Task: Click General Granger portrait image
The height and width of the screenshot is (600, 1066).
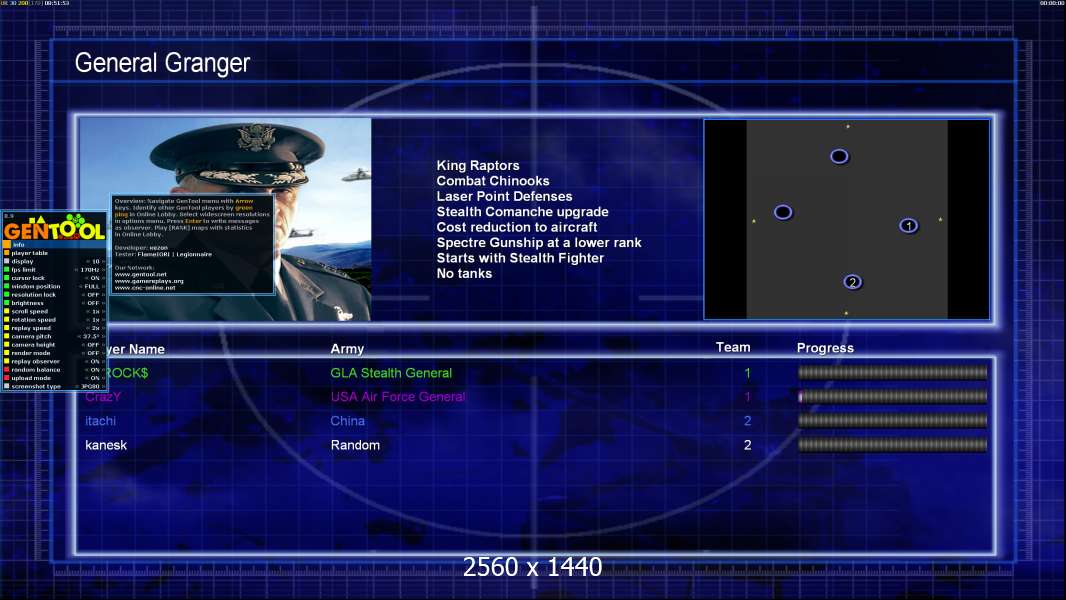Action: click(x=226, y=219)
